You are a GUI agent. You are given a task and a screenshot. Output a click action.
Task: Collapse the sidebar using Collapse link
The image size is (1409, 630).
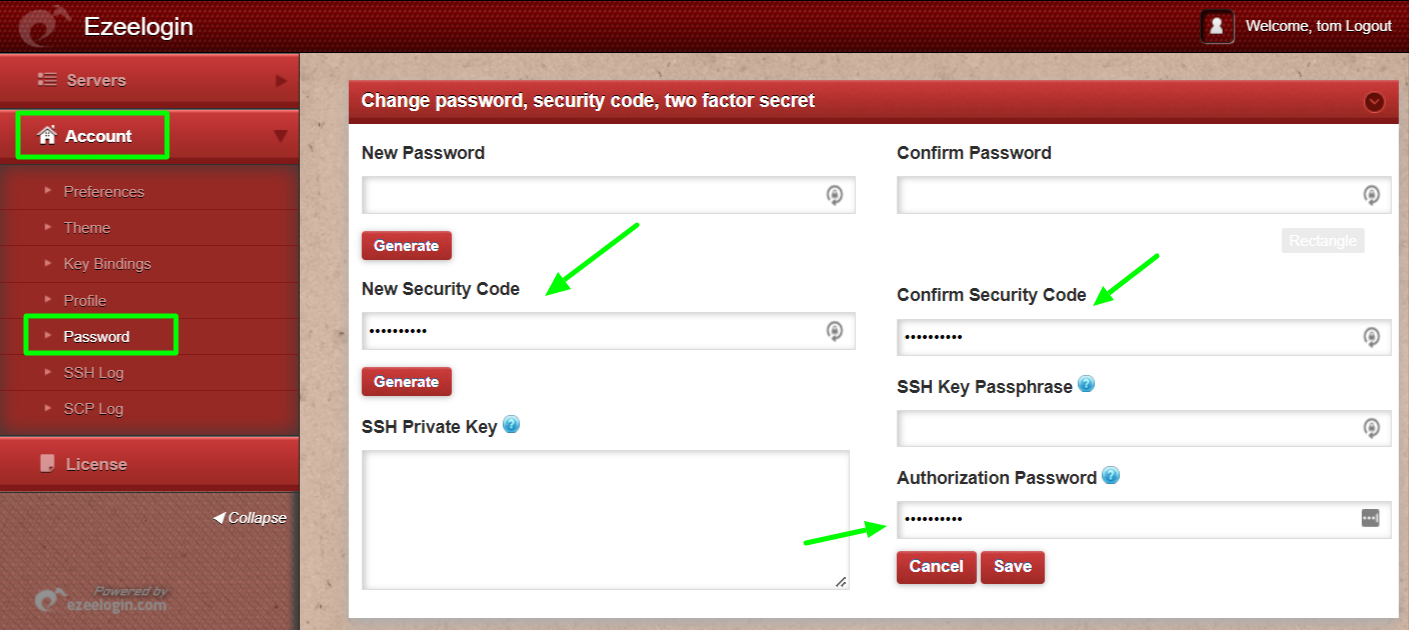(250, 518)
